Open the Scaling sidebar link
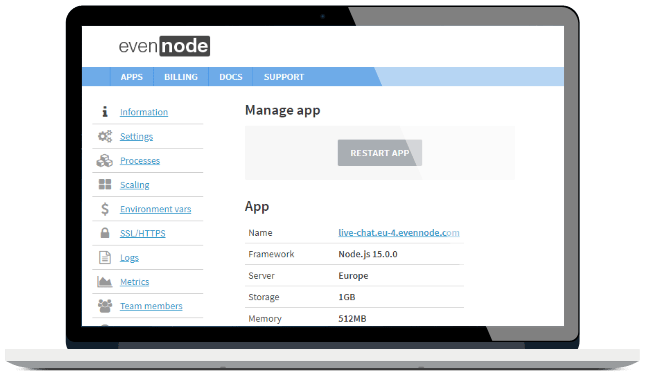Screen dimensions: 645x375 [135, 185]
